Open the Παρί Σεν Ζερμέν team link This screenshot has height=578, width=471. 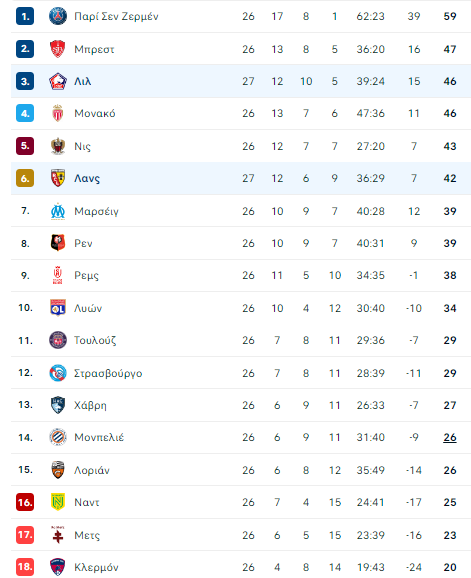coord(116,17)
